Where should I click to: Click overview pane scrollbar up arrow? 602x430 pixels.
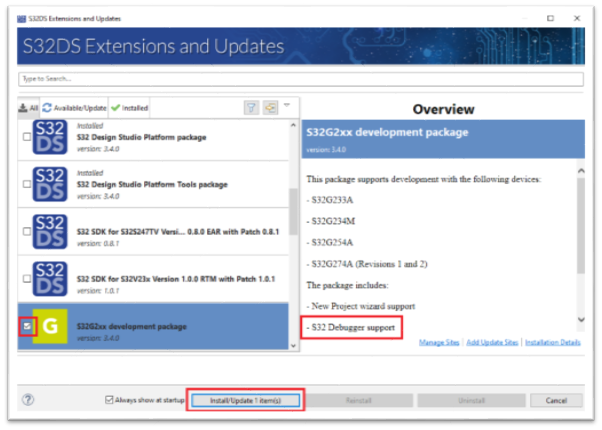pos(581,171)
